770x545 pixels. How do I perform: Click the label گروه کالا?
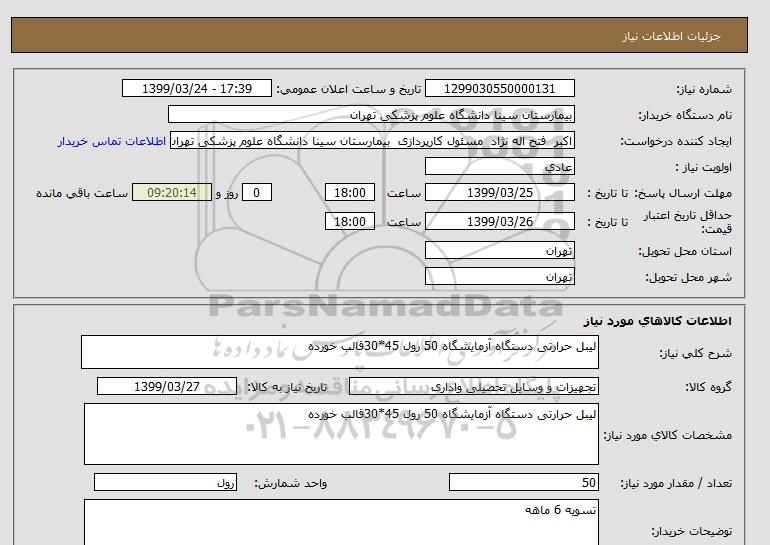coord(709,387)
